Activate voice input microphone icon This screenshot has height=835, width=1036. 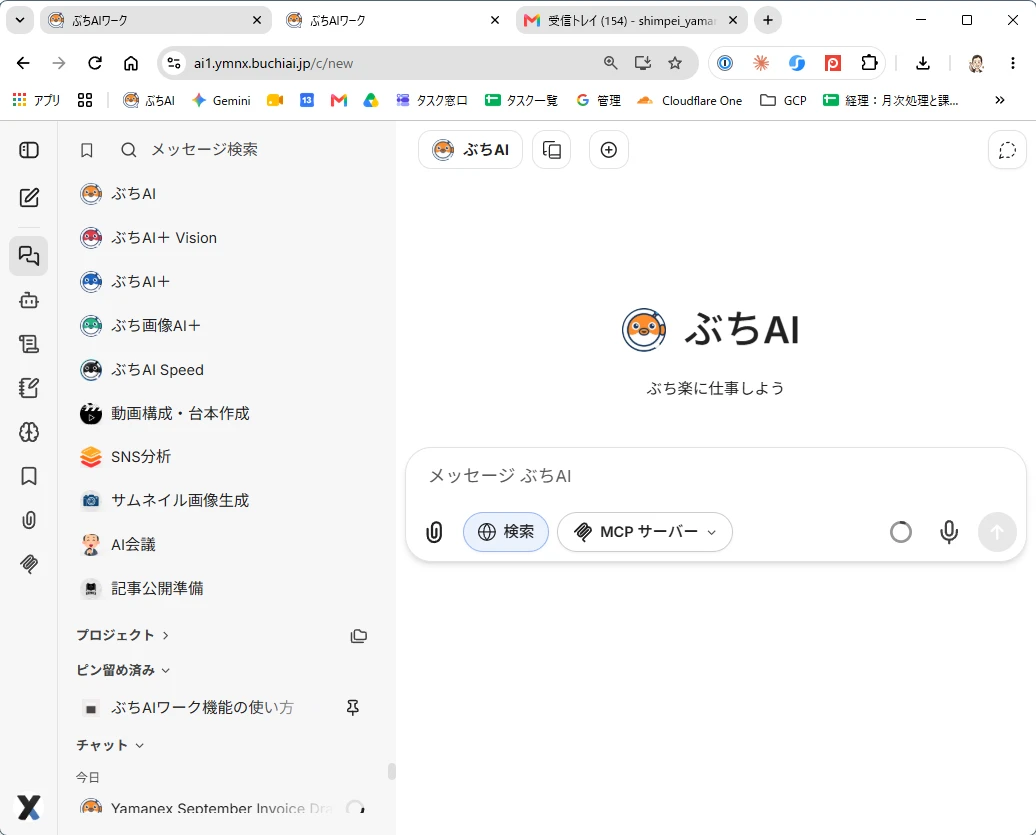click(949, 532)
